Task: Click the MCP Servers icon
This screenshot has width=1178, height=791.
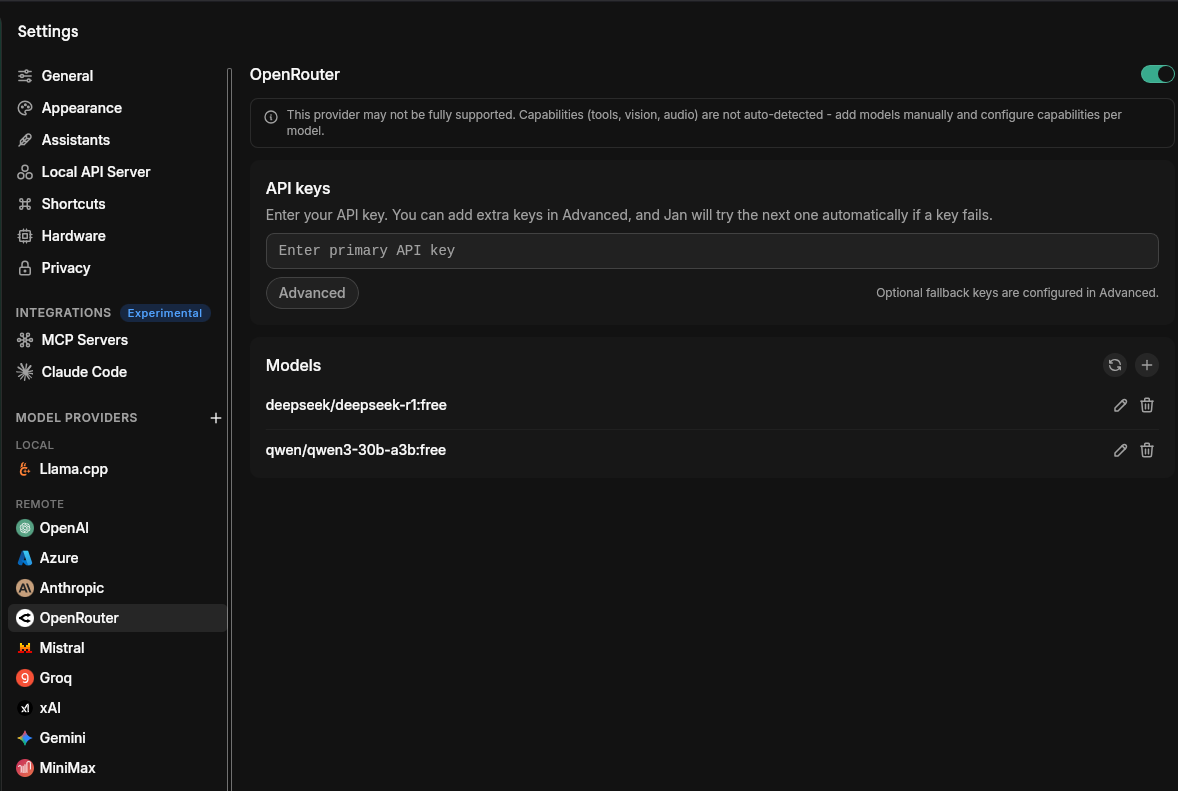Action: point(25,340)
